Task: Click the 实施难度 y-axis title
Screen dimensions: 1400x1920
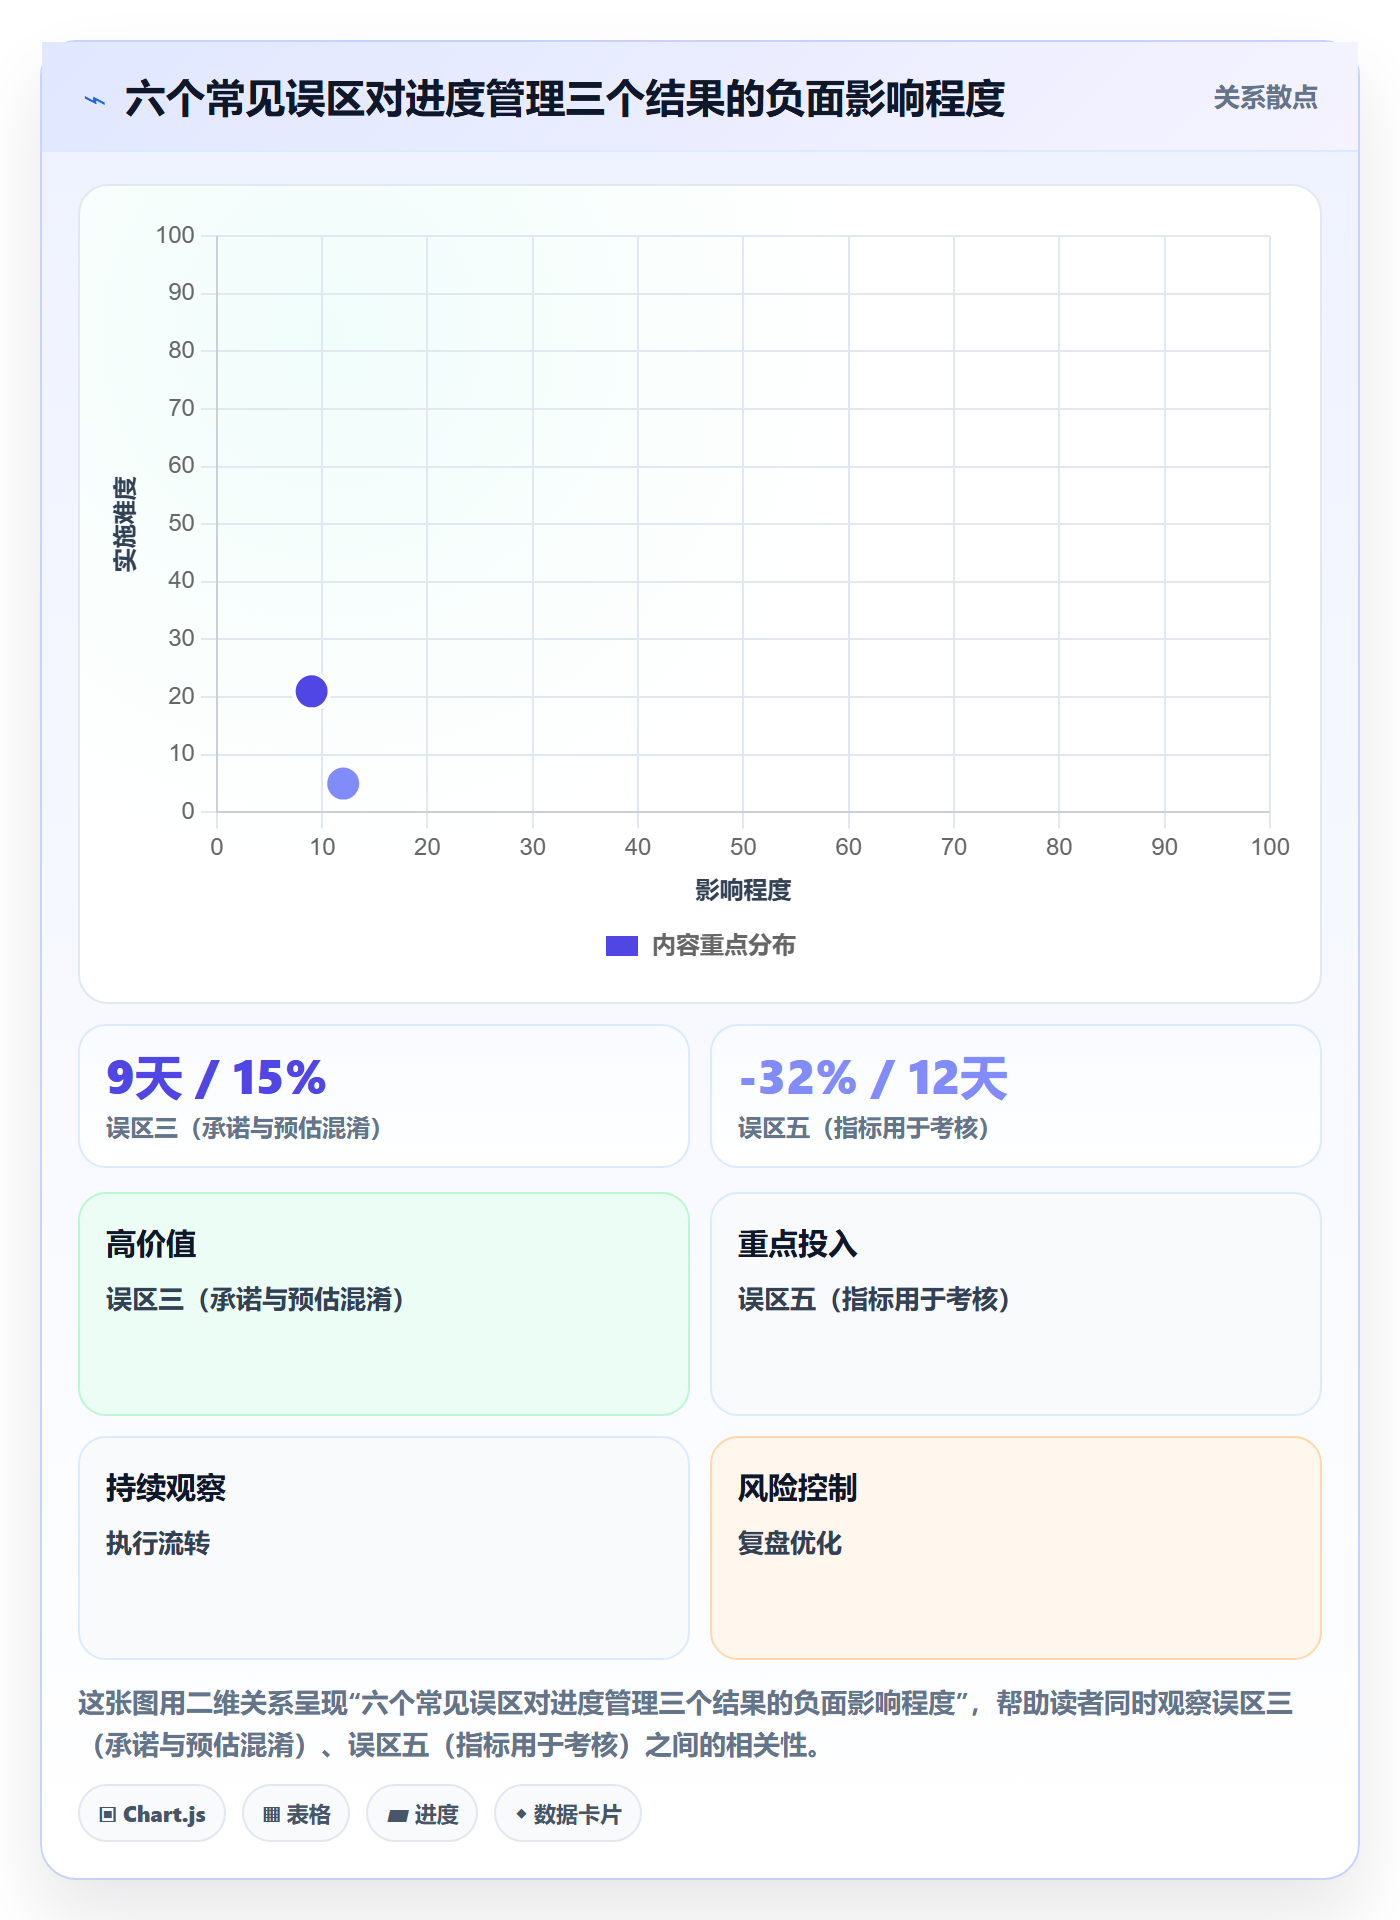Action: (125, 524)
